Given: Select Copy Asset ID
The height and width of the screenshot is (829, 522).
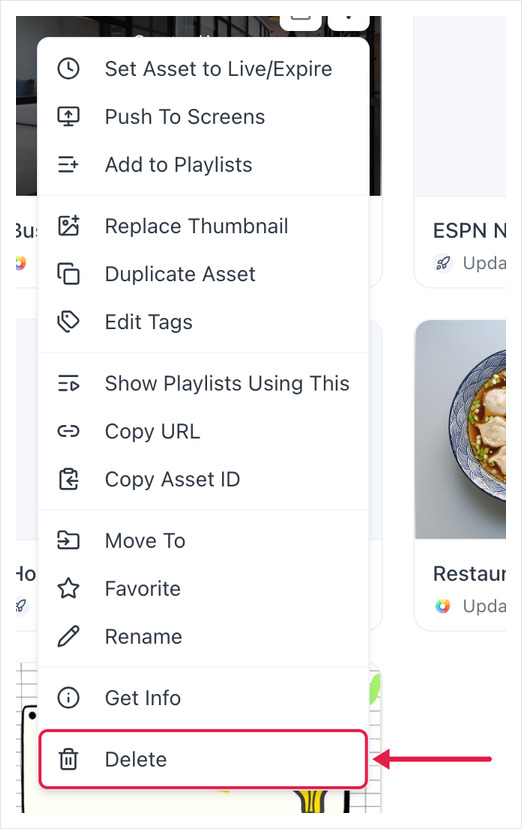Looking at the screenshot, I should [204, 479].
